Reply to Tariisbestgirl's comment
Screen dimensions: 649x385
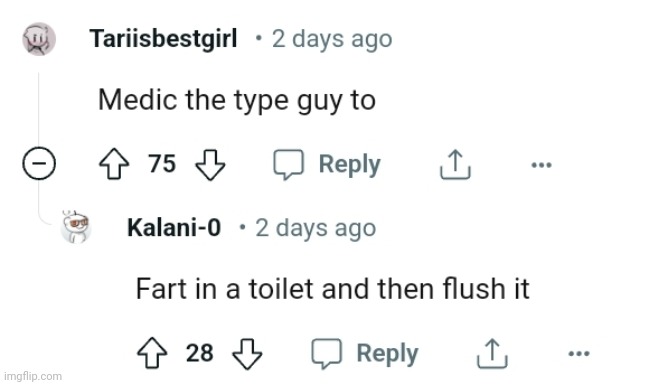point(327,164)
